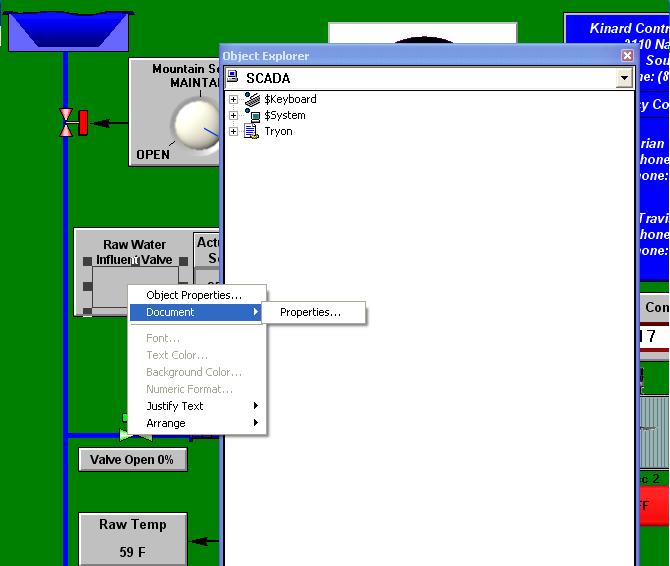Image resolution: width=670 pixels, height=566 pixels.
Task: Click the blue reservoir tank graphic
Action: 68,31
